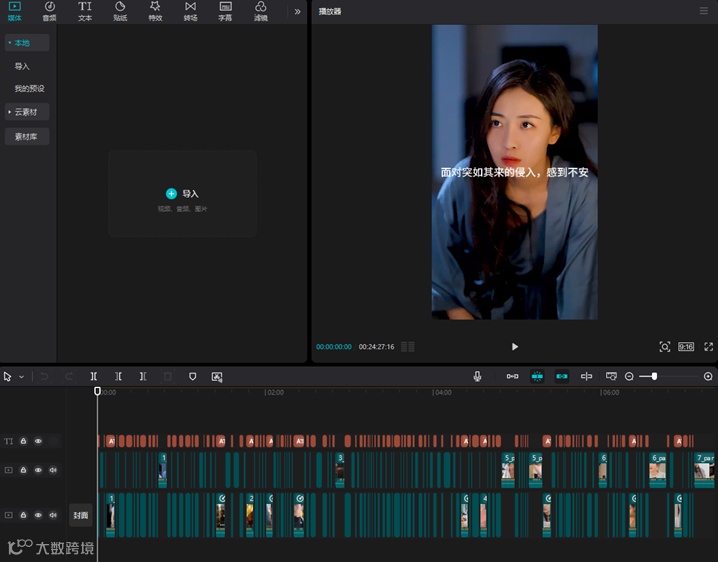Lock the upper video track
This screenshot has height=562, width=718.
(23, 470)
